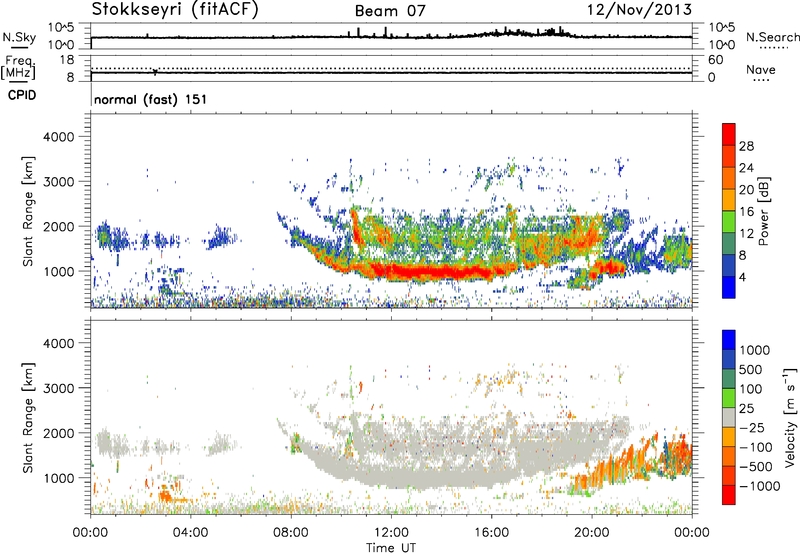Click the '16:00' time axis label
The image size is (800, 554).
point(491,533)
